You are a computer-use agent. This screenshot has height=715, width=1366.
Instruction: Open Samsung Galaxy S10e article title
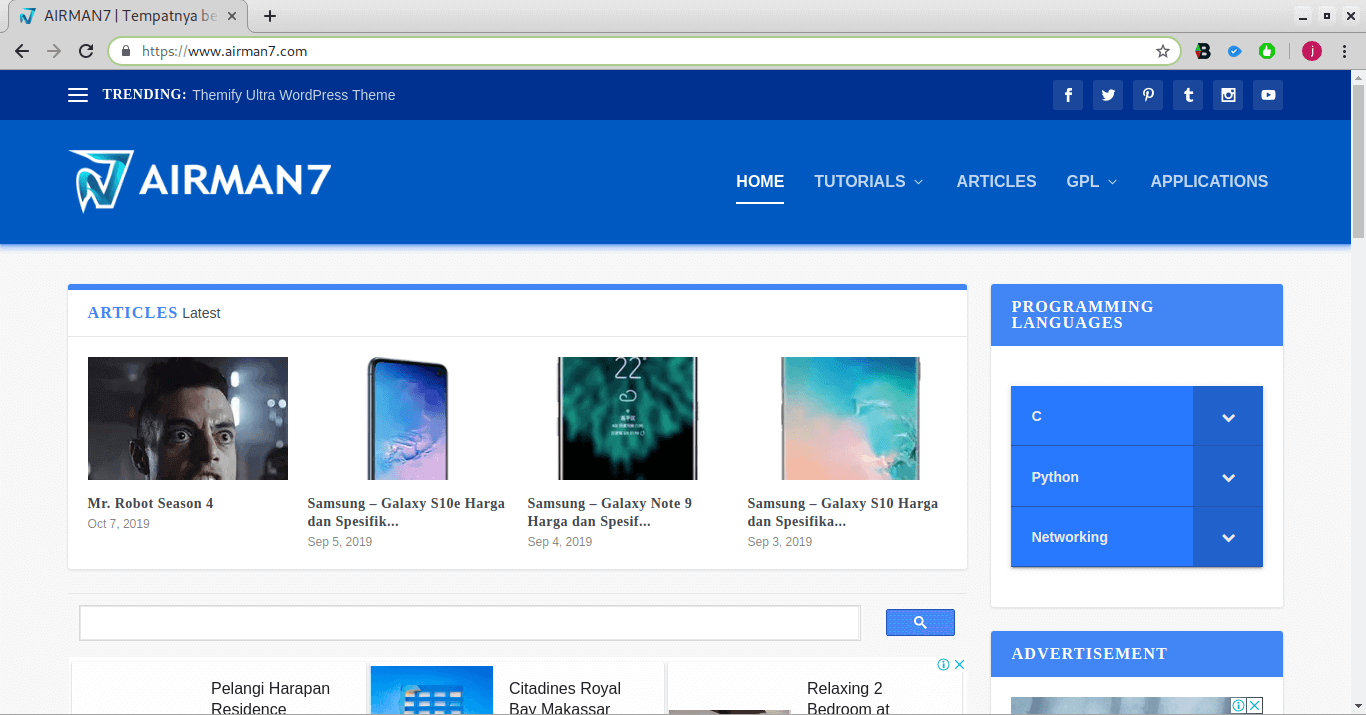[x=406, y=512]
